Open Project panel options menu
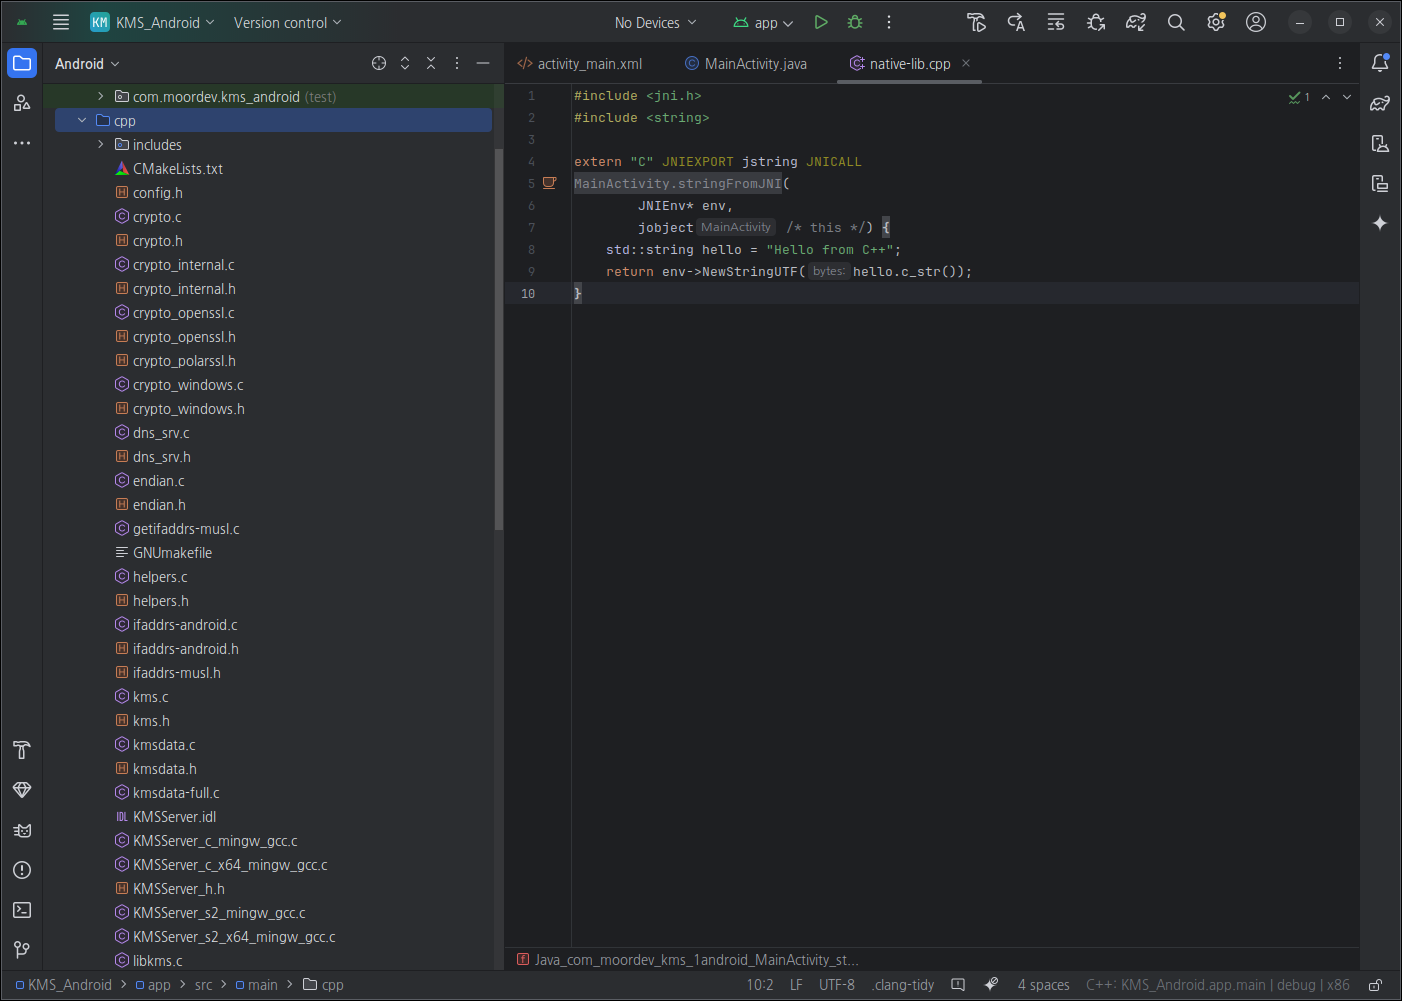 tap(457, 63)
